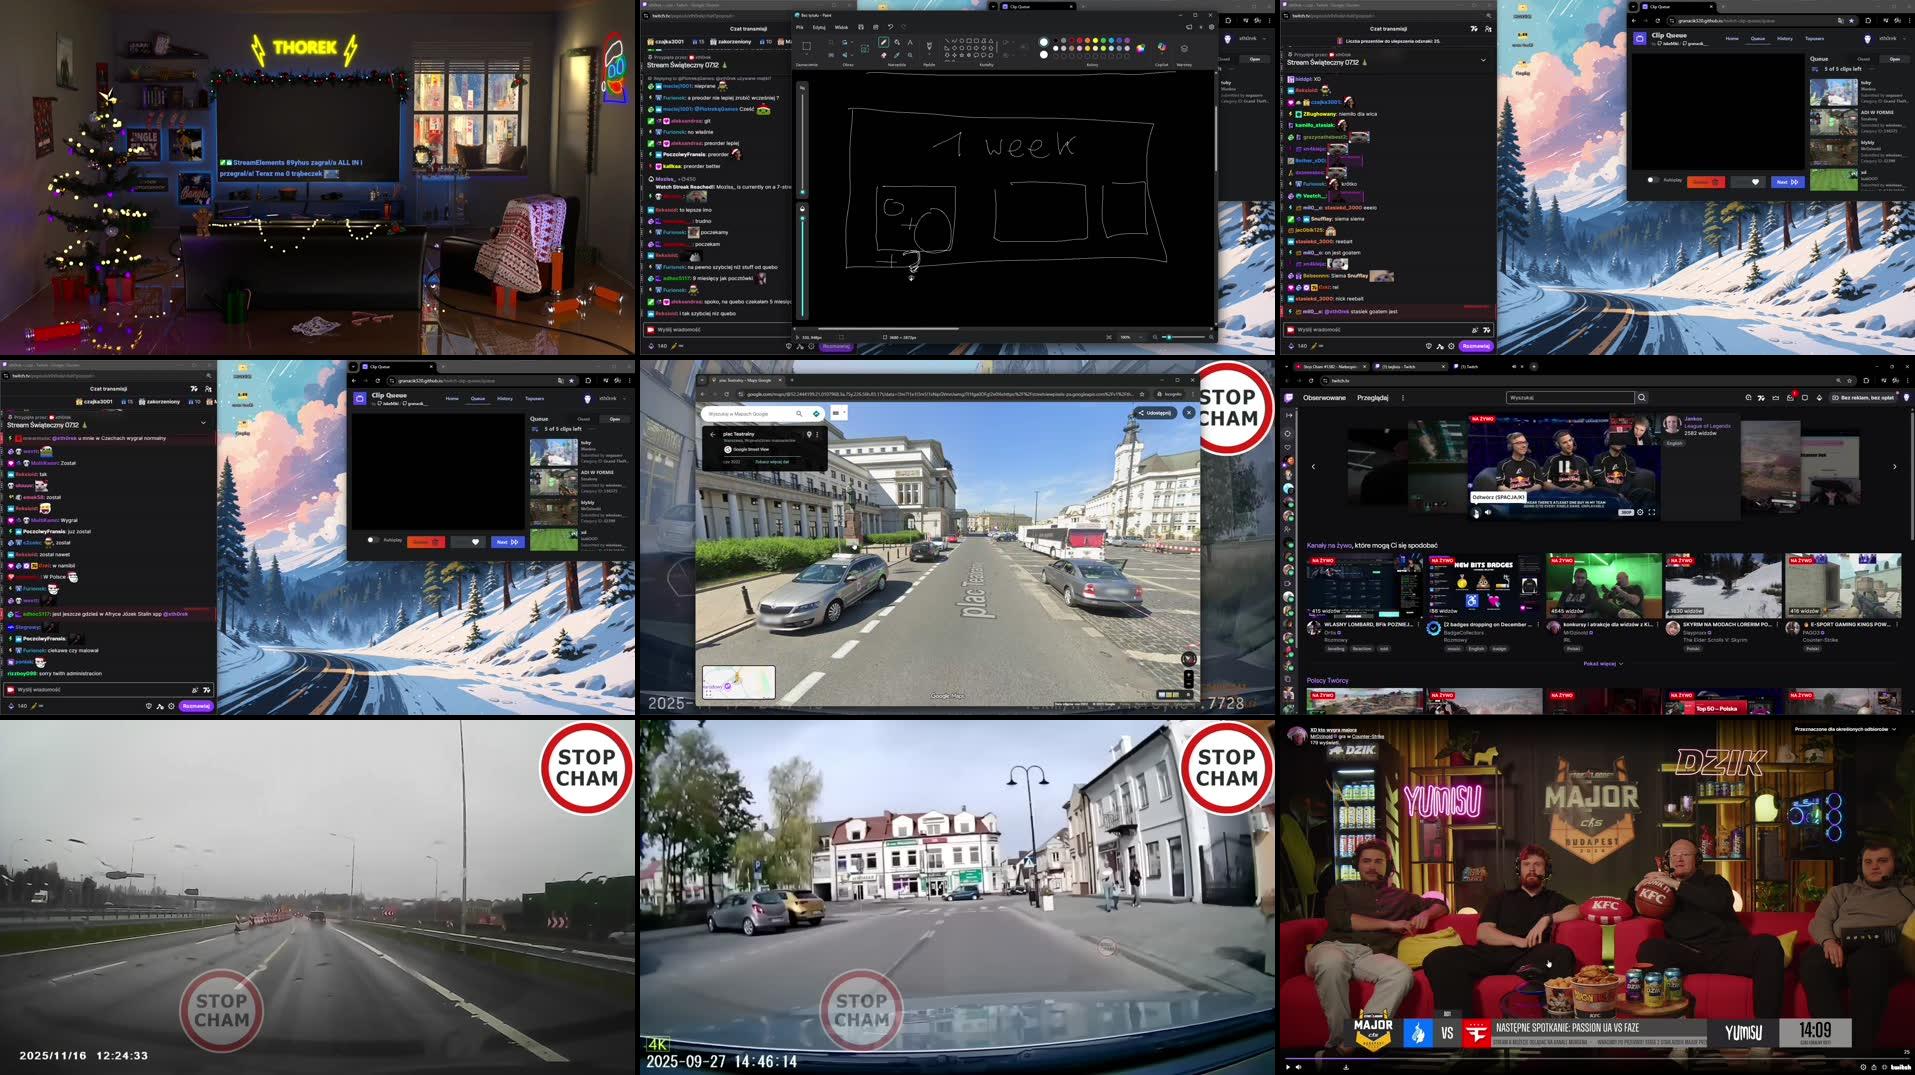Select the pencil tool in Paint

[883, 42]
